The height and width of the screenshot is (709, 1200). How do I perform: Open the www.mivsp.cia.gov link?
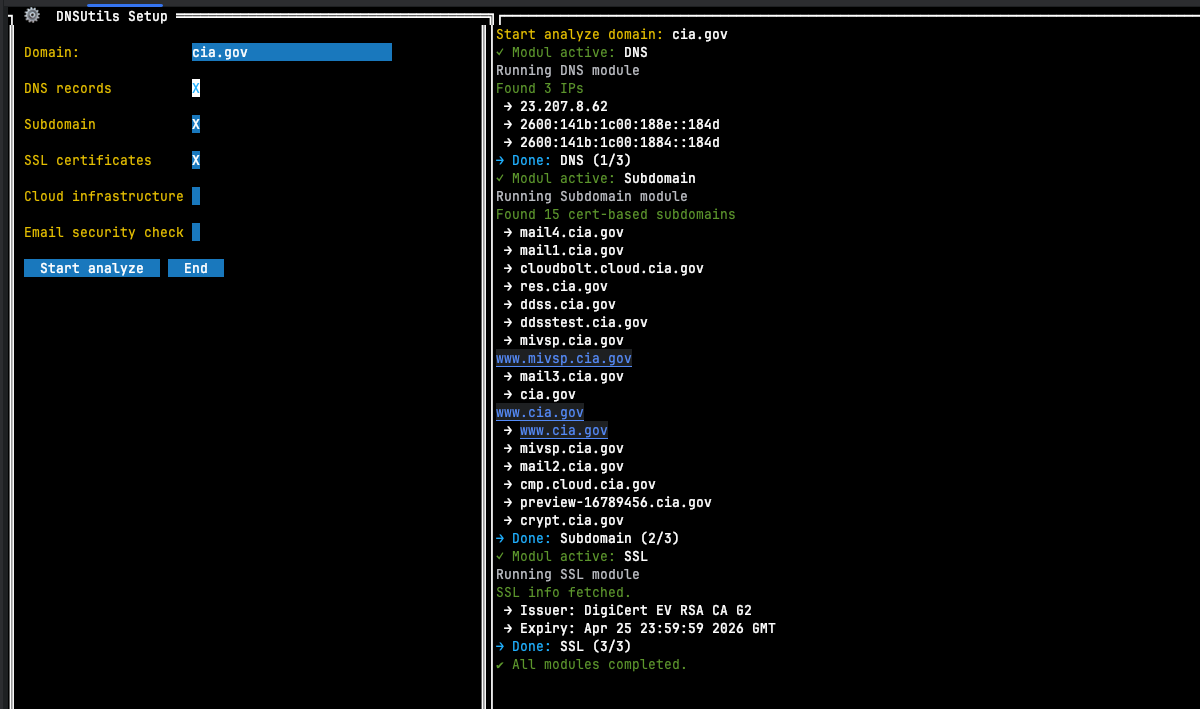pyautogui.click(x=564, y=358)
